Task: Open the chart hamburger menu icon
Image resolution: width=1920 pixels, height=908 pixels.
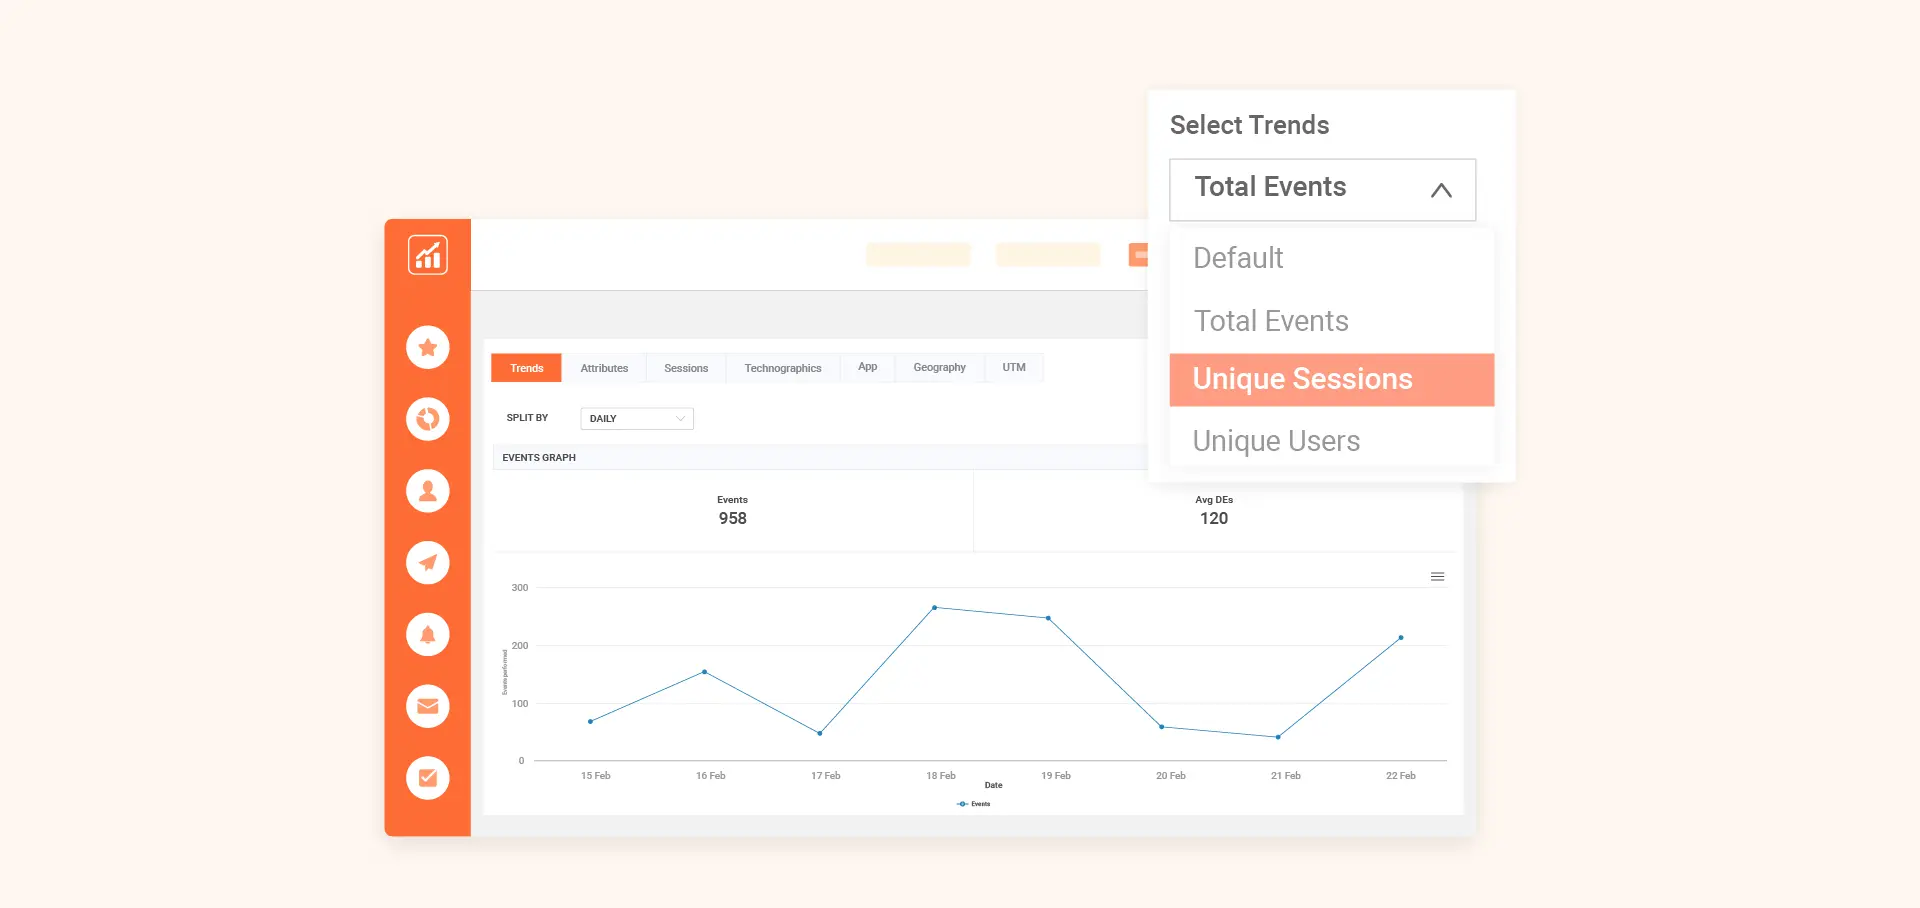Action: [x=1437, y=577]
